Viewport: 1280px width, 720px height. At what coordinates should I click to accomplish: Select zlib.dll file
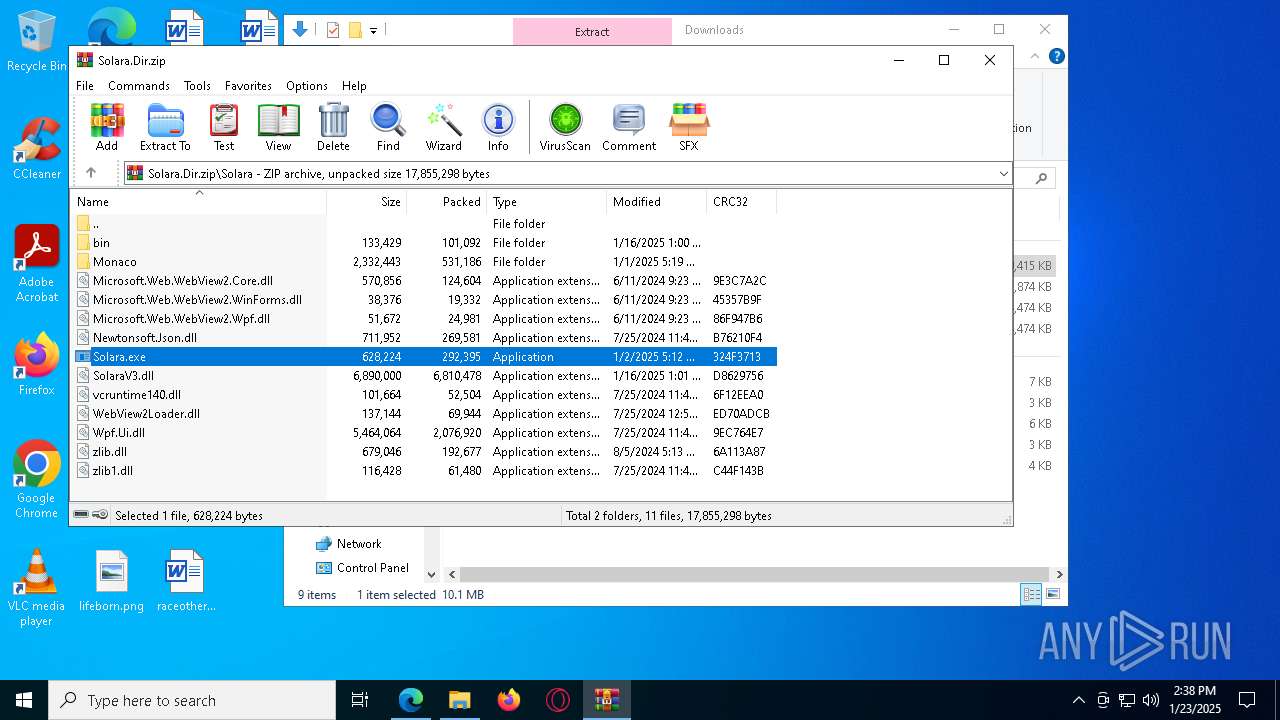(x=425, y=452)
